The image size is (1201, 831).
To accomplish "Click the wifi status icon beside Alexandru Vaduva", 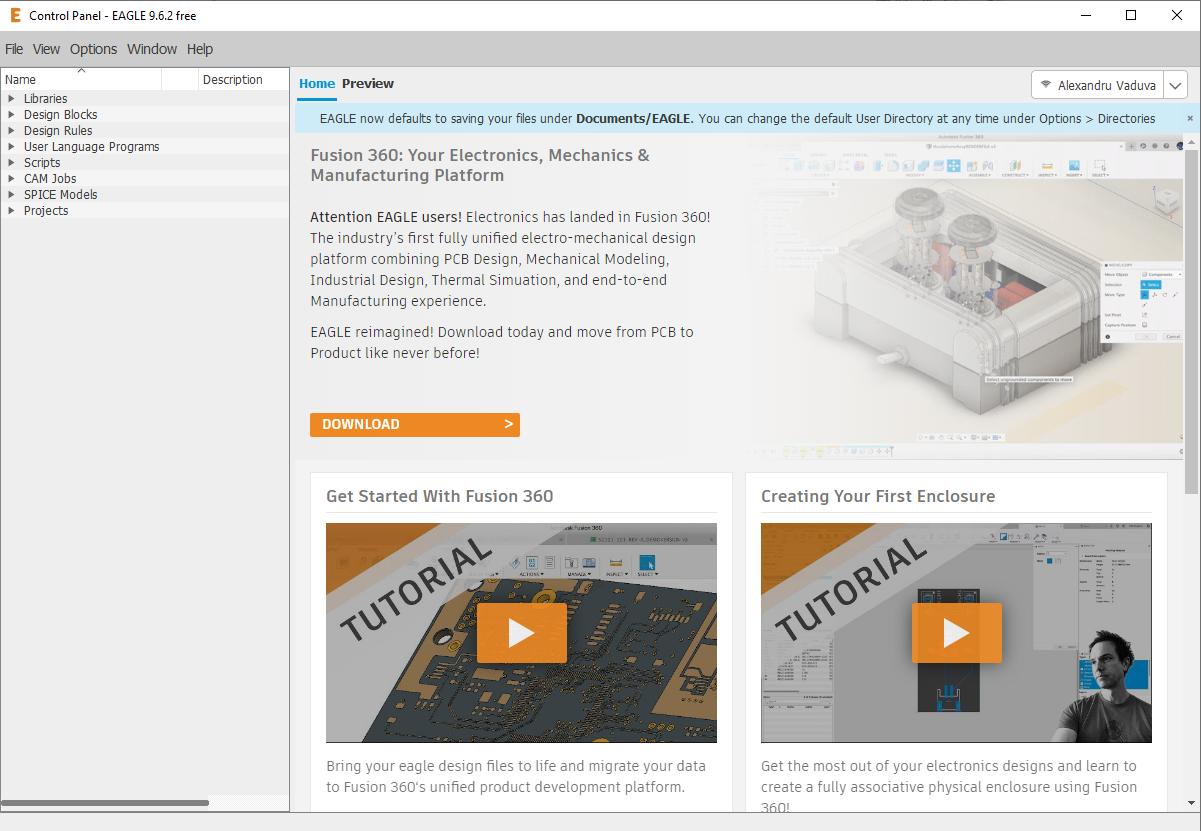I will tap(1046, 86).
